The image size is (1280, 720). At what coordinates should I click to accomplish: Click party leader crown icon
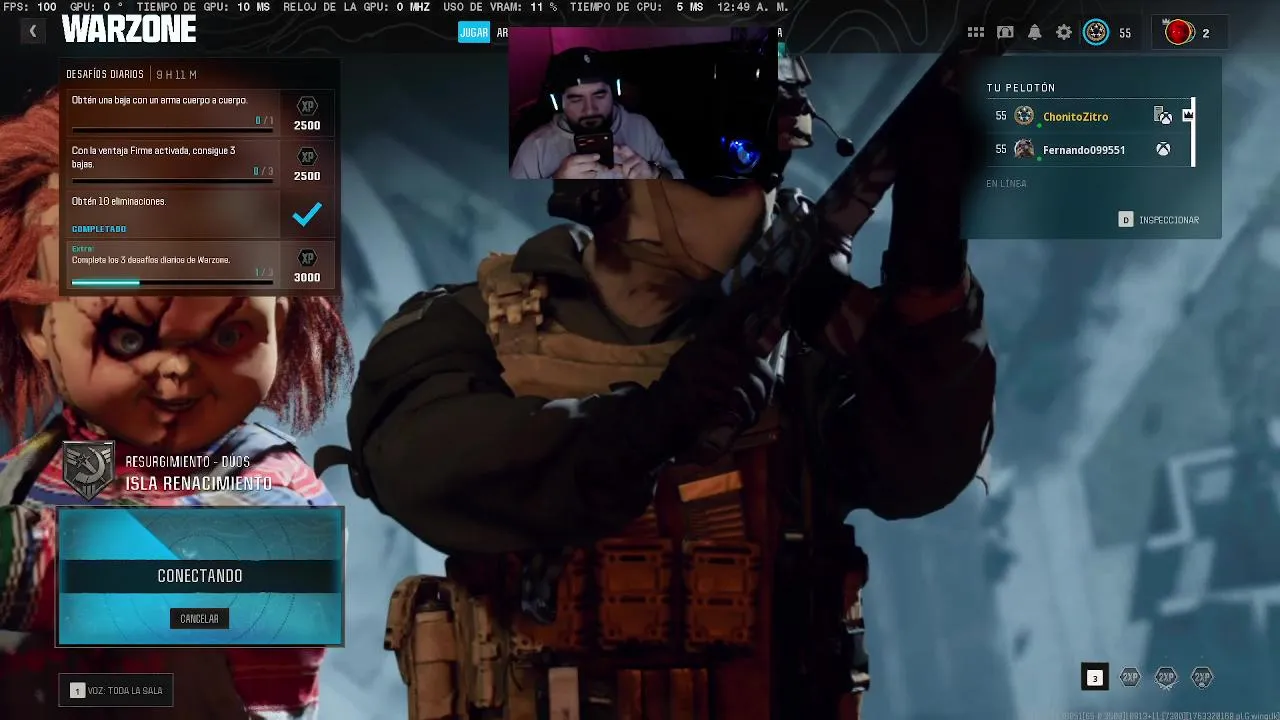tap(1188, 115)
